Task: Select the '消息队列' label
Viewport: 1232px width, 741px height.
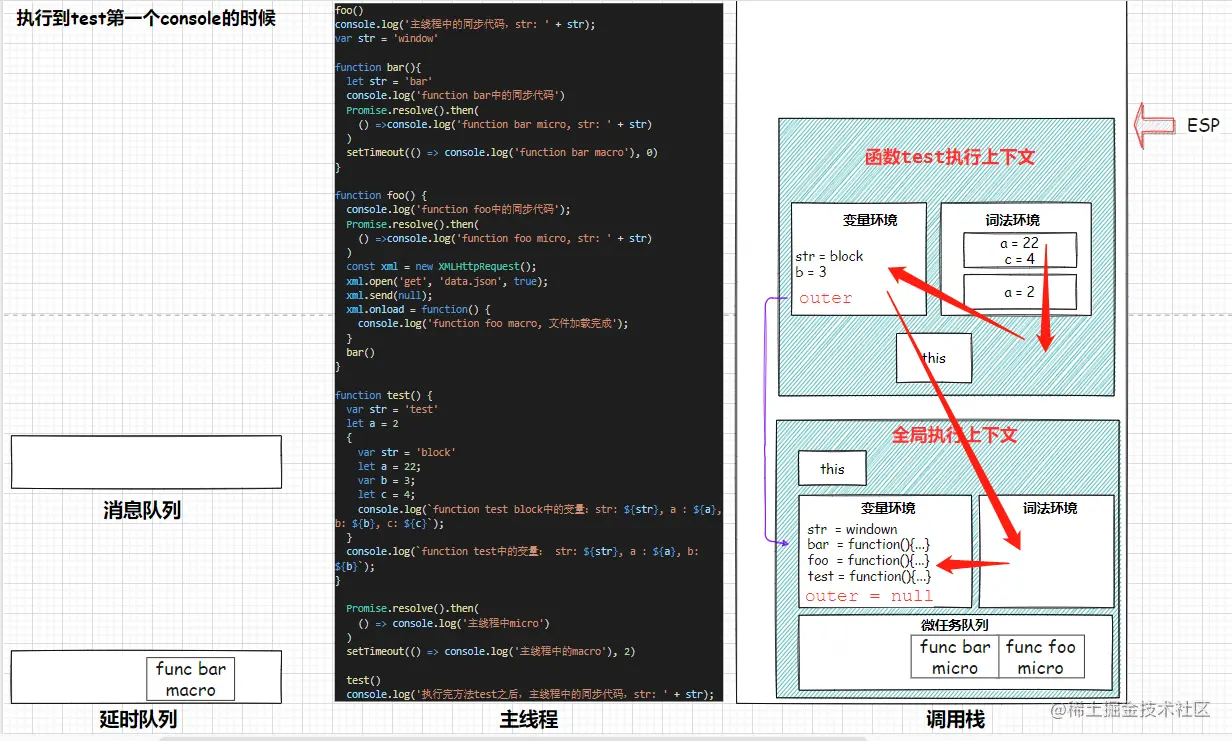Action: click(142, 510)
